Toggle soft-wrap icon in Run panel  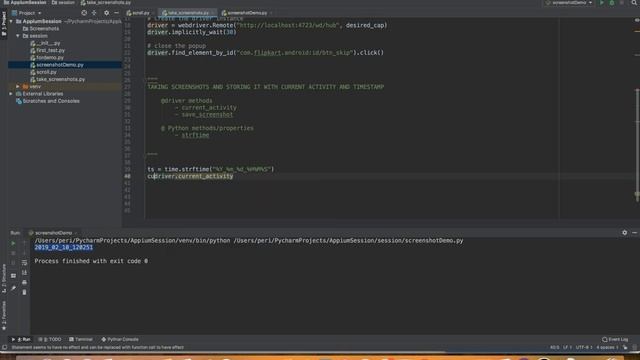(x=24, y=263)
